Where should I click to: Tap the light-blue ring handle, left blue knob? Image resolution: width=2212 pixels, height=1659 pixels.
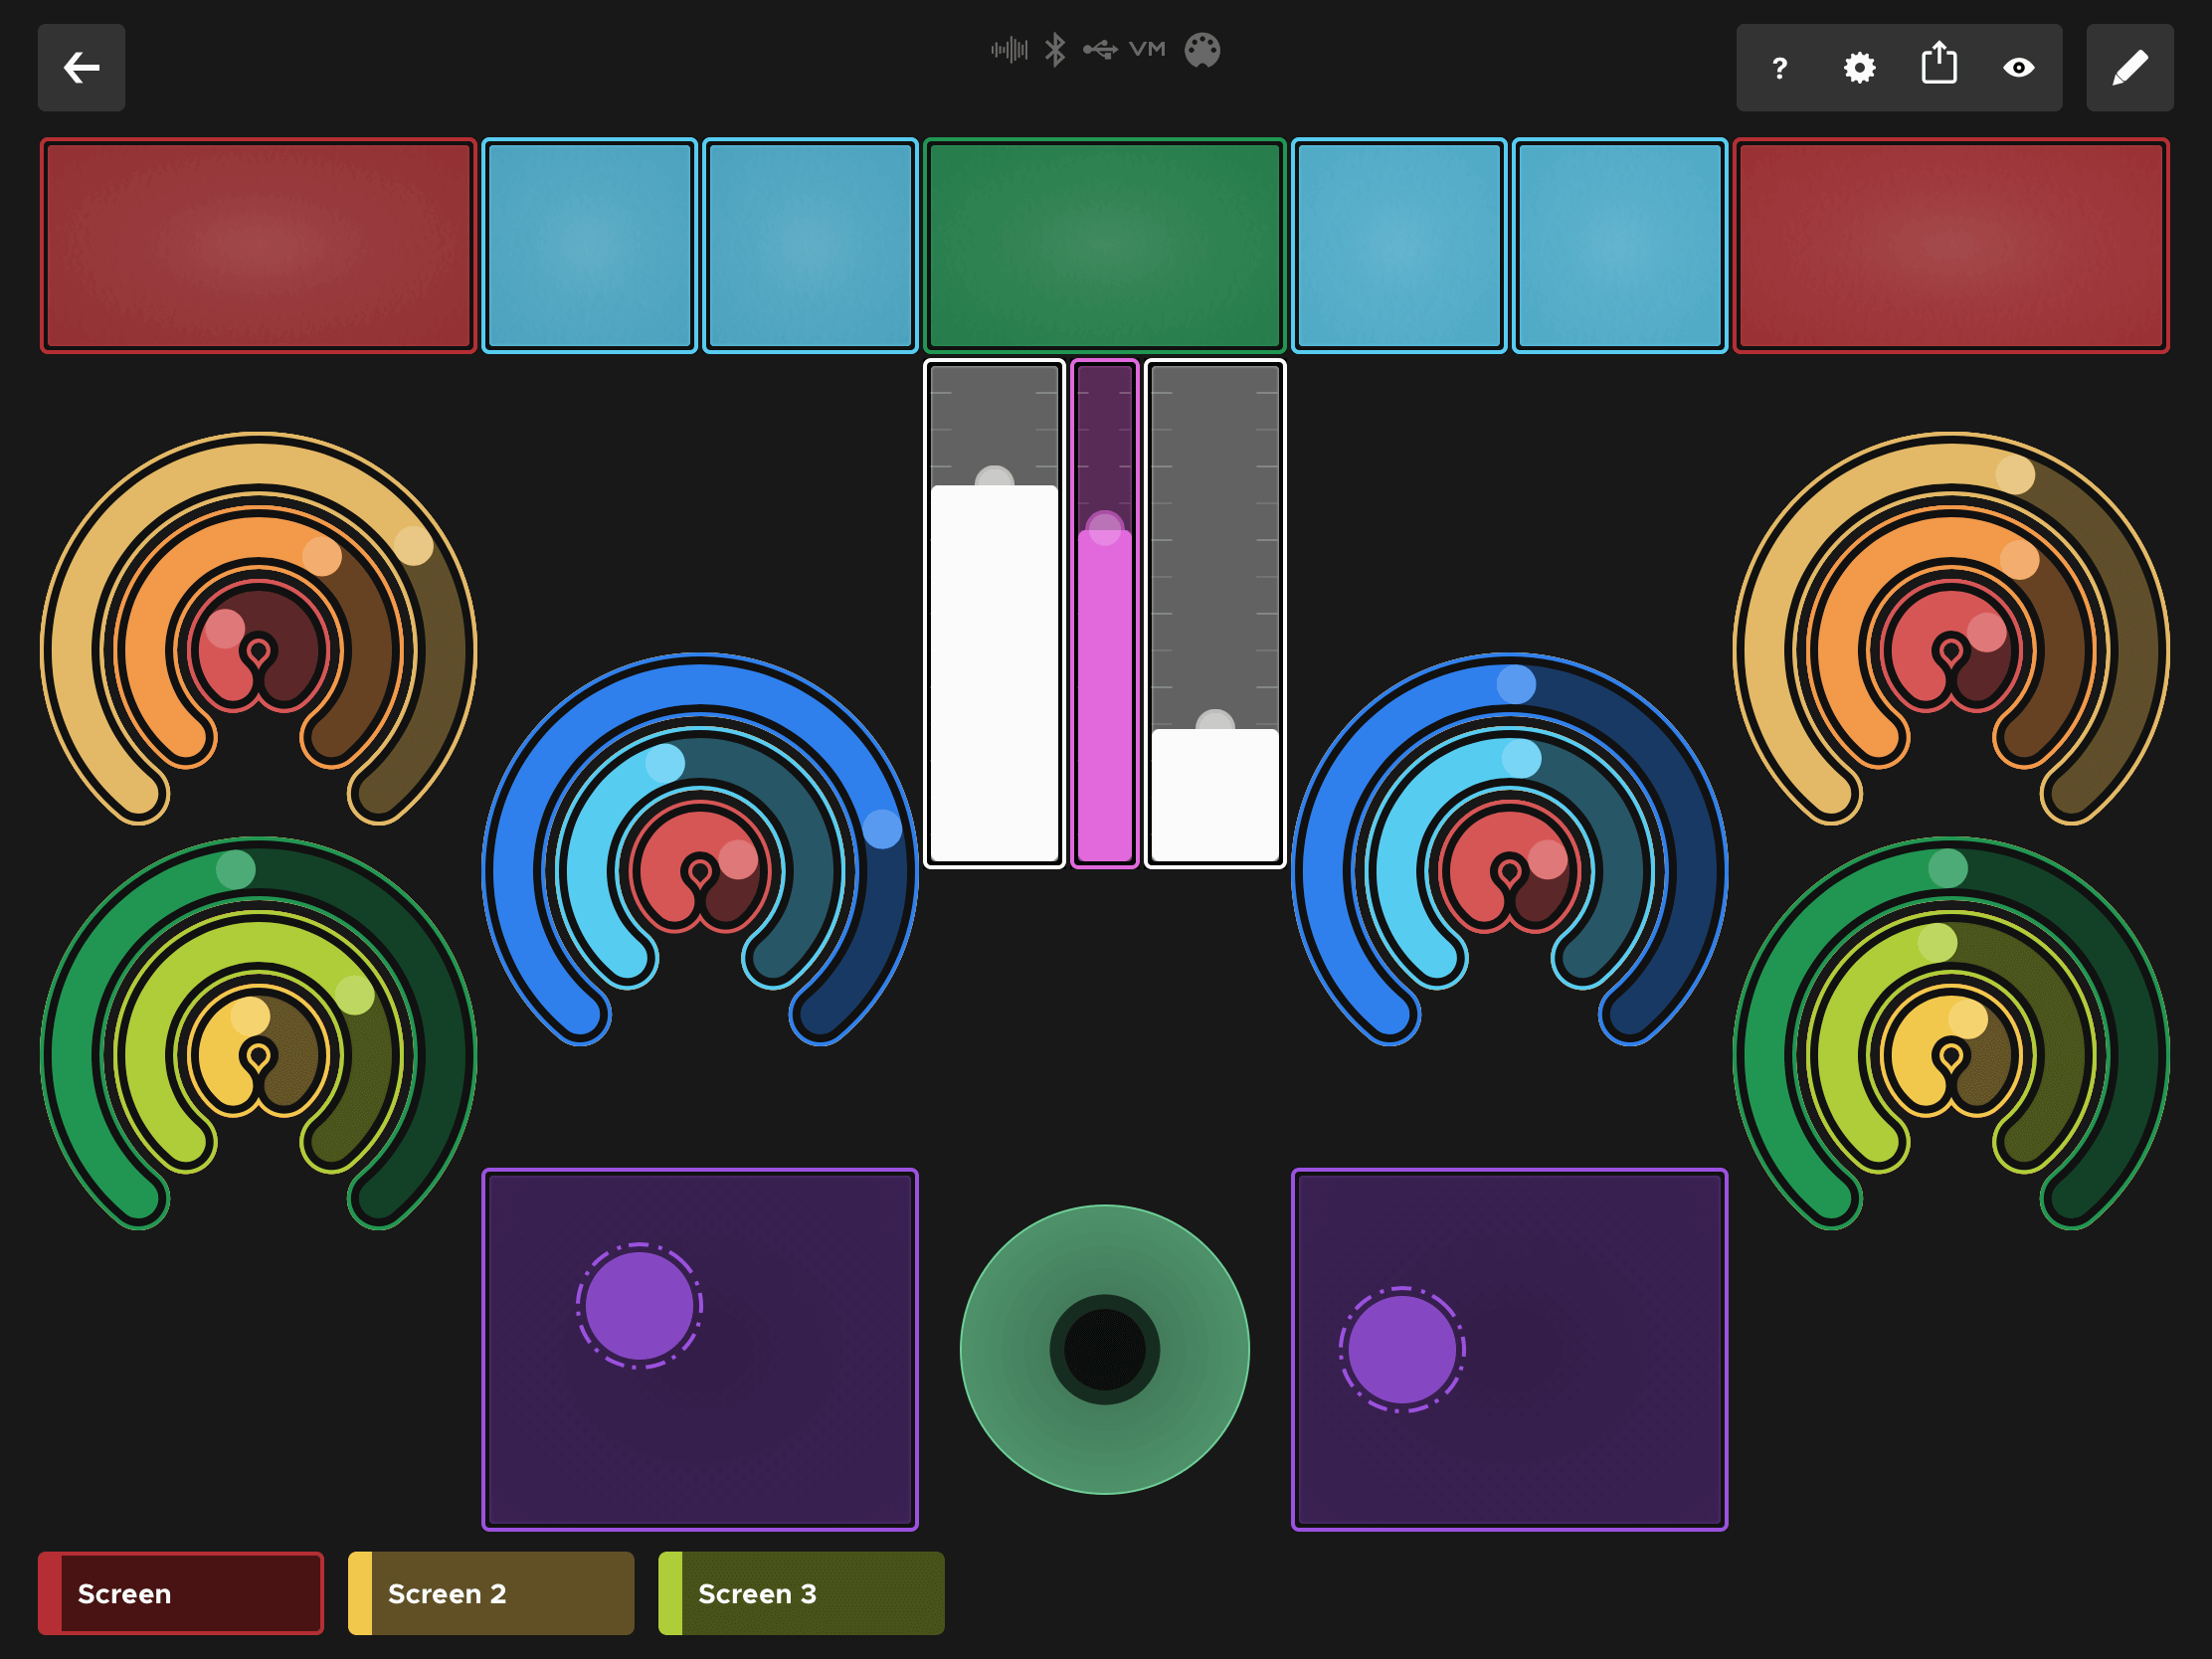[665, 764]
